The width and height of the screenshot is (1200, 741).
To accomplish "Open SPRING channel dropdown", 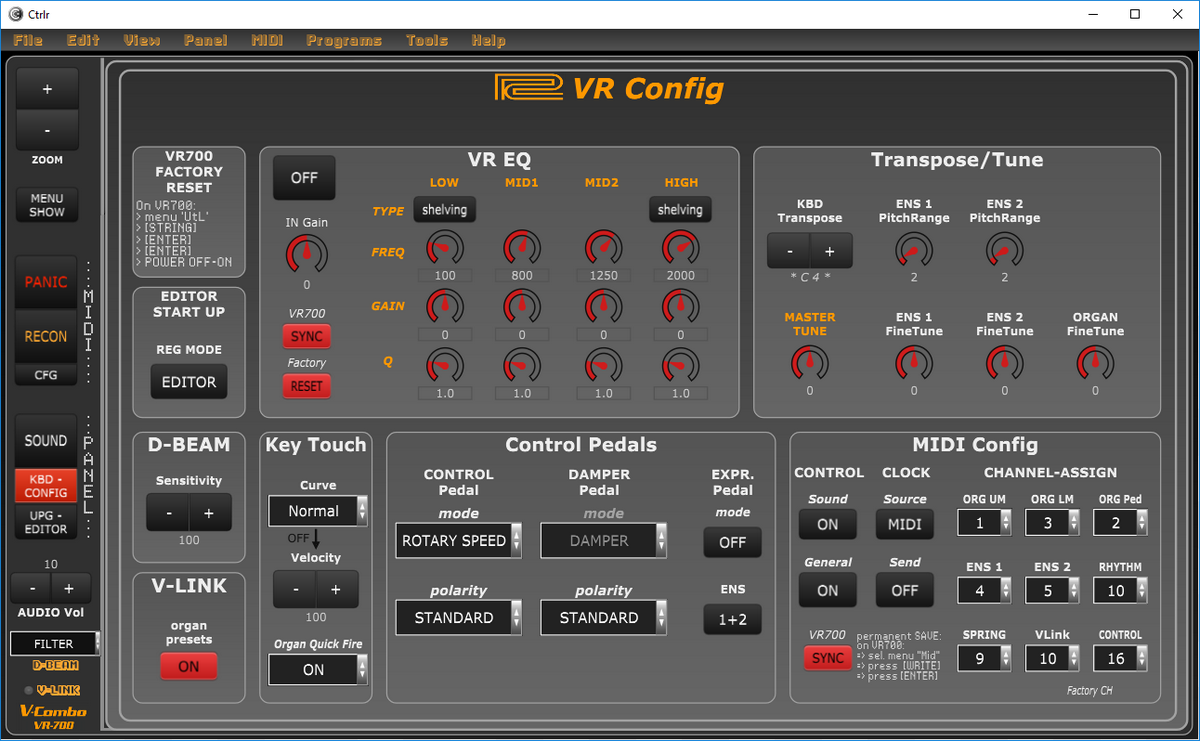I will point(983,659).
